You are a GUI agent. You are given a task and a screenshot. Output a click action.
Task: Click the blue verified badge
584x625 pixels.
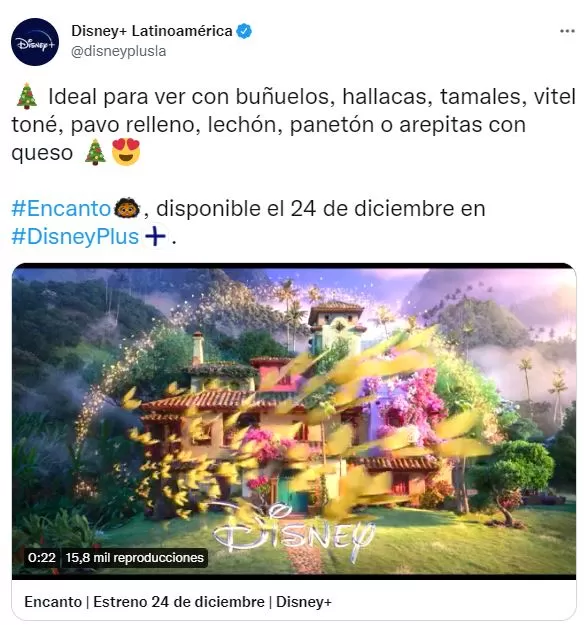(x=244, y=31)
